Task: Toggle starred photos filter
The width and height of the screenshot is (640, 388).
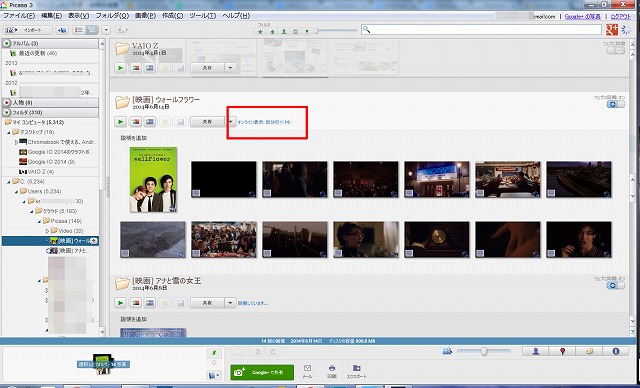Action: click(x=260, y=31)
